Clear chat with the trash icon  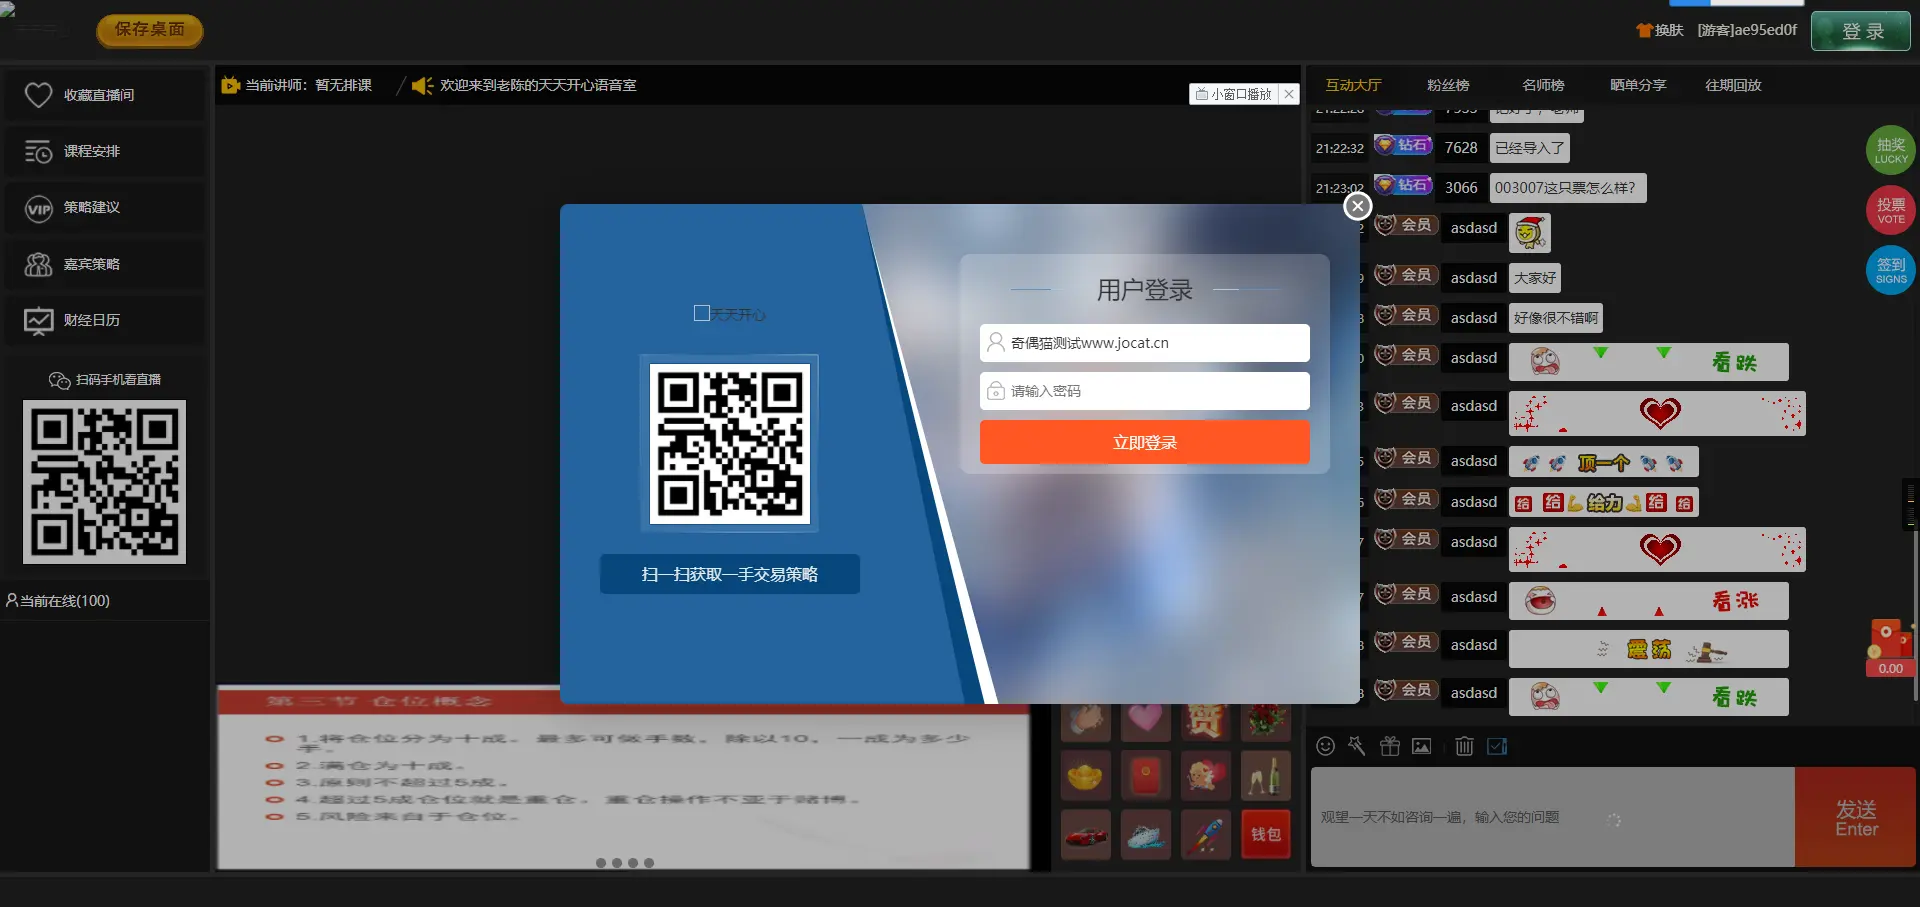pyautogui.click(x=1465, y=746)
